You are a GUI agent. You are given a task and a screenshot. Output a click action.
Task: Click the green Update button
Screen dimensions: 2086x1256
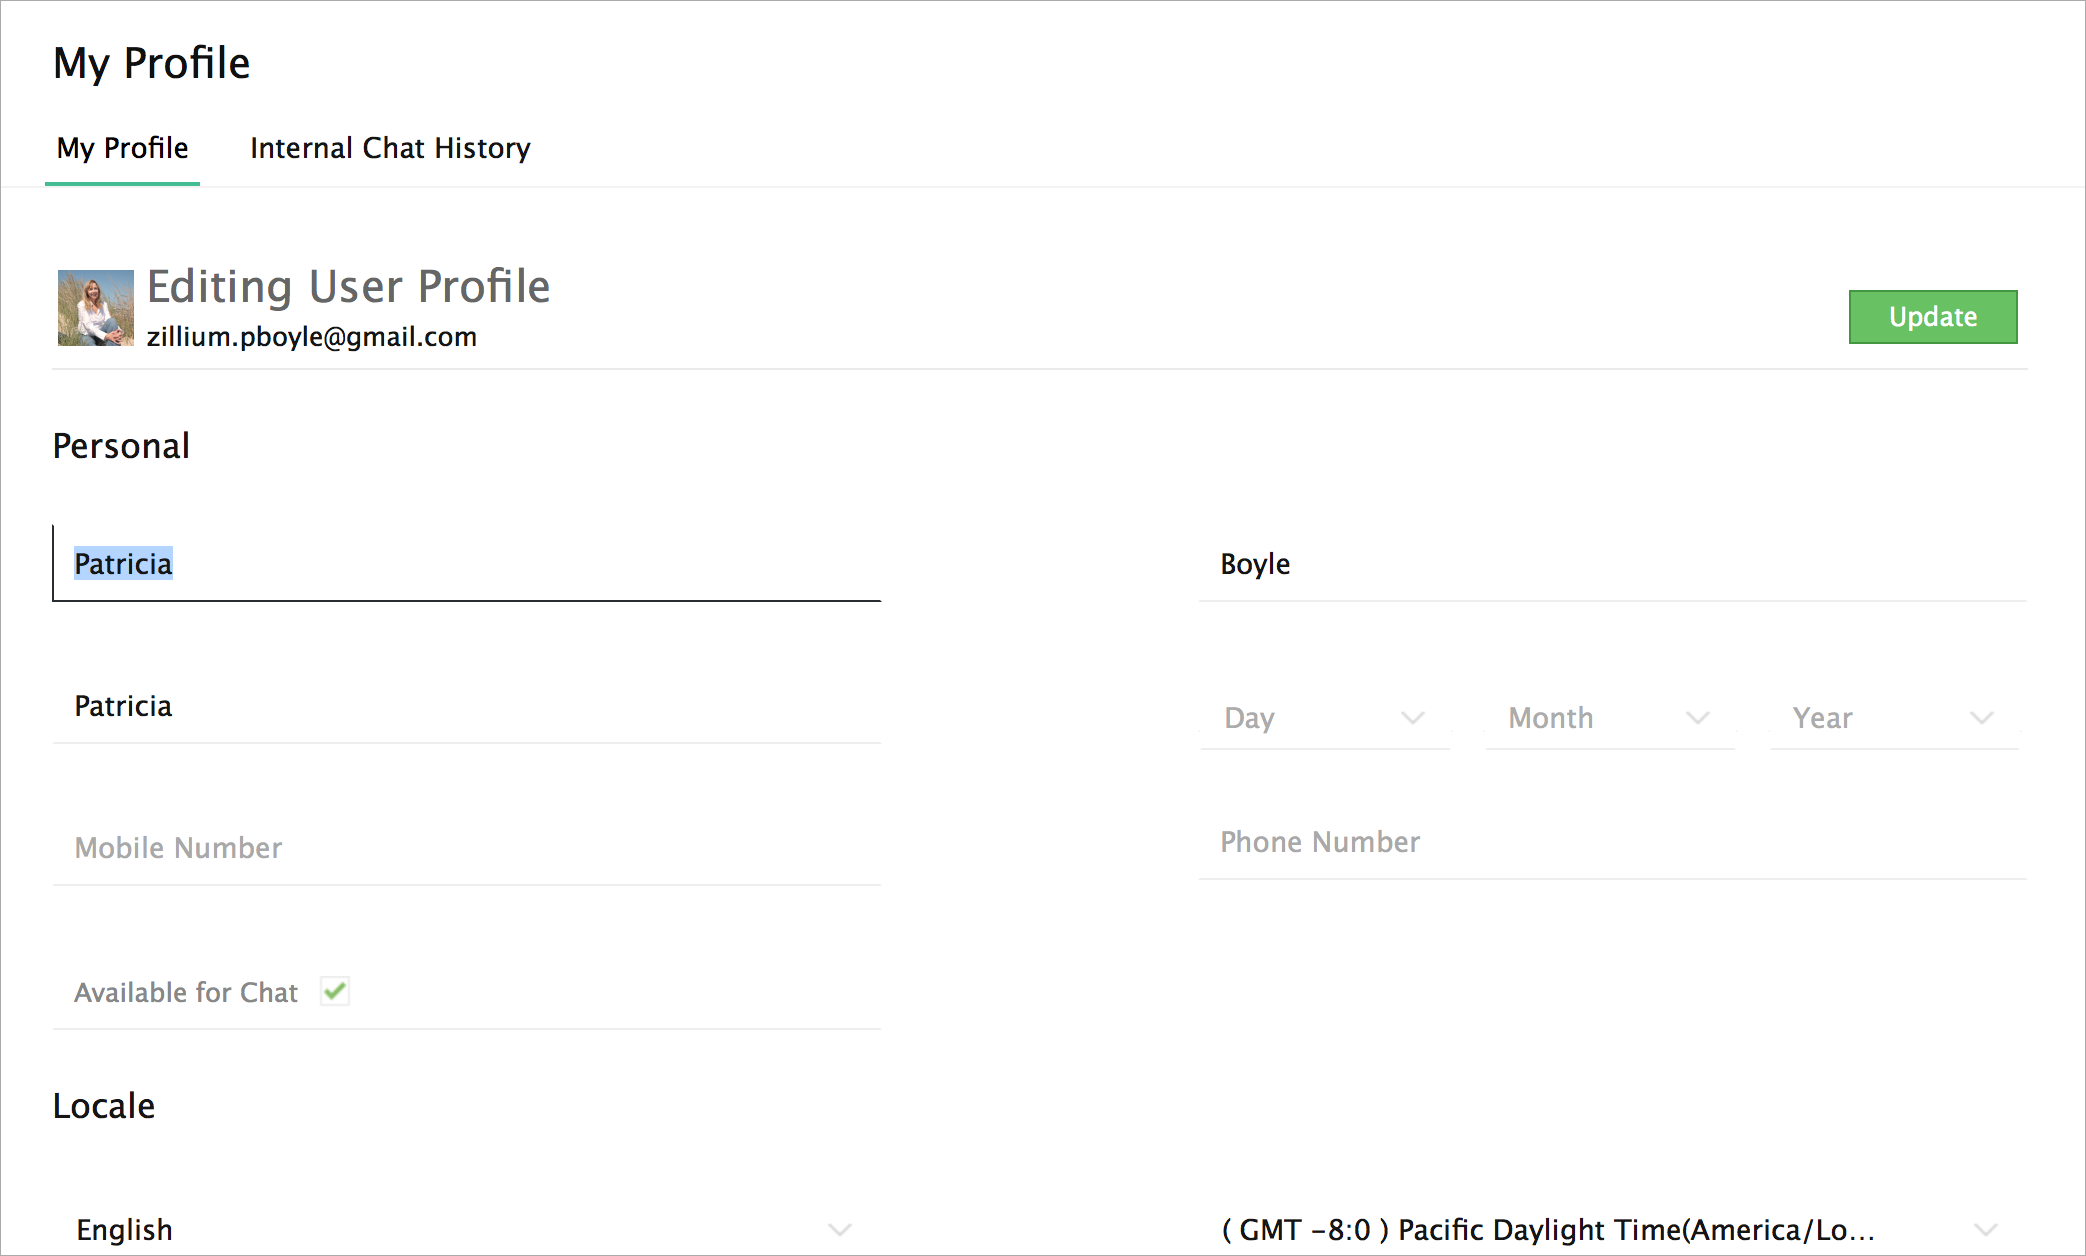click(1932, 317)
